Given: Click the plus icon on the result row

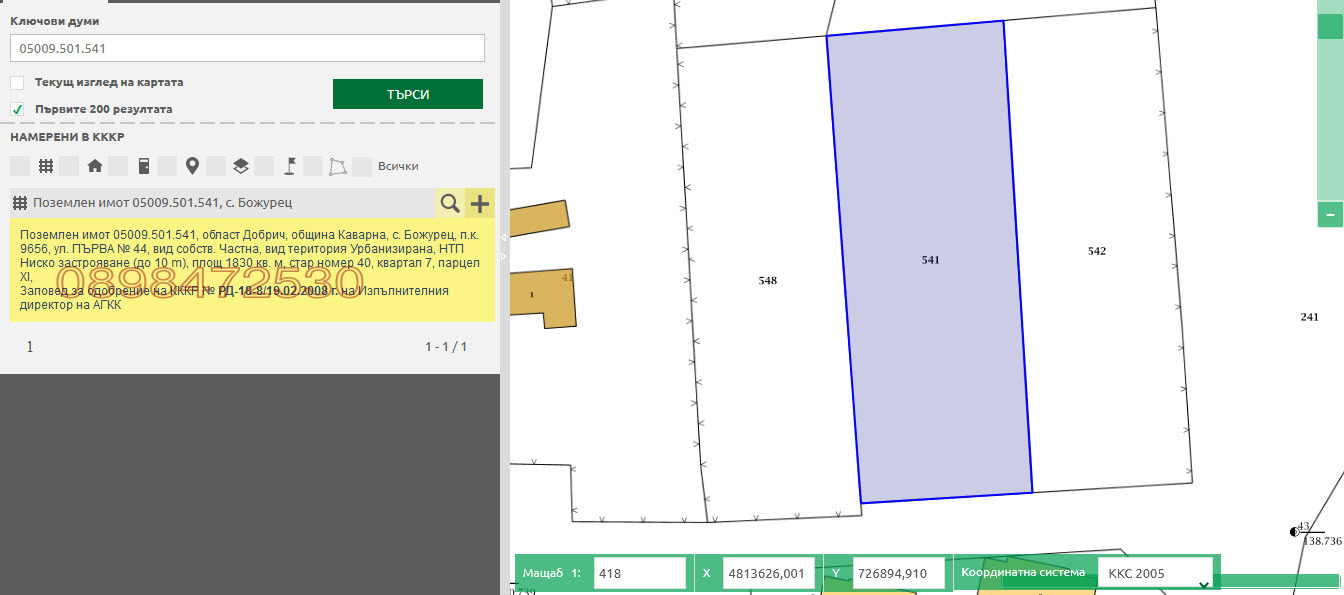Looking at the screenshot, I should point(480,203).
